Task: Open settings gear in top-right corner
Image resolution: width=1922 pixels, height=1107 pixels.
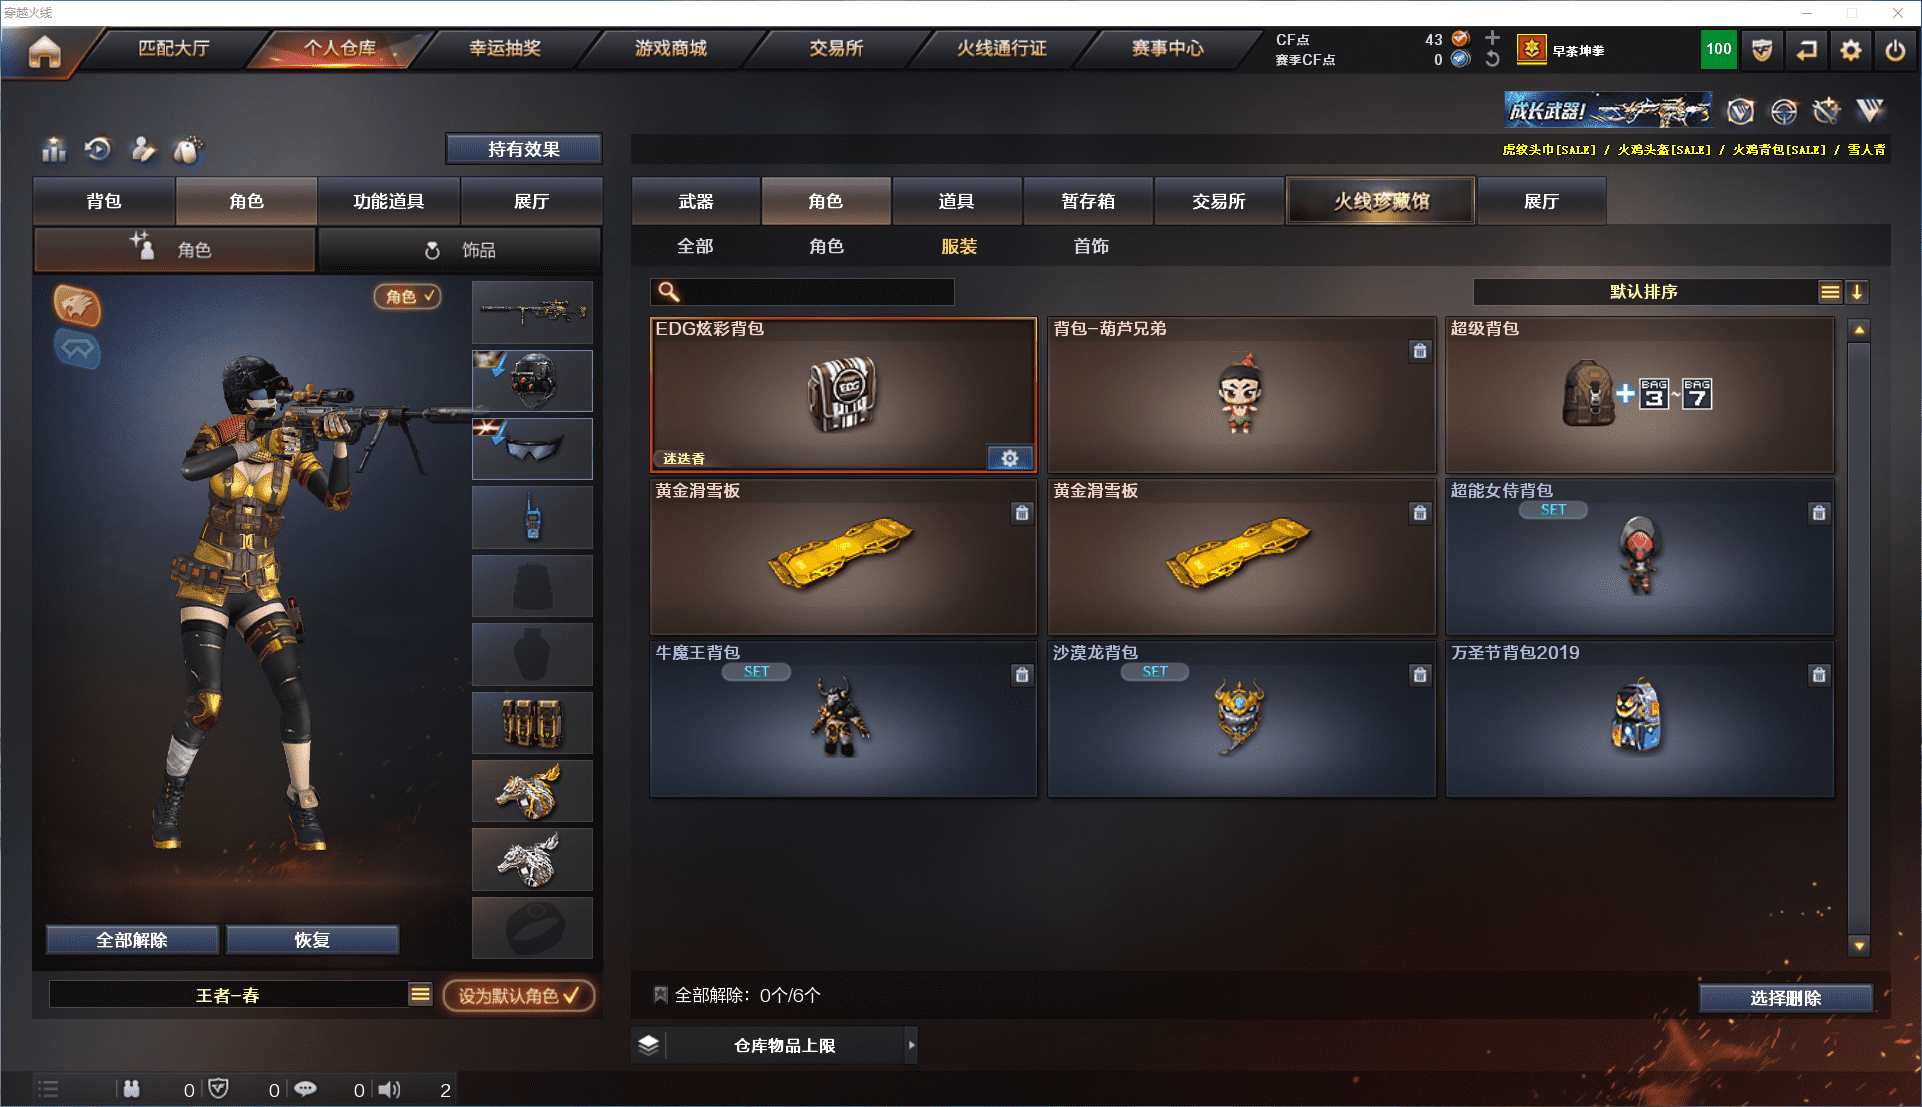Action: [1850, 50]
